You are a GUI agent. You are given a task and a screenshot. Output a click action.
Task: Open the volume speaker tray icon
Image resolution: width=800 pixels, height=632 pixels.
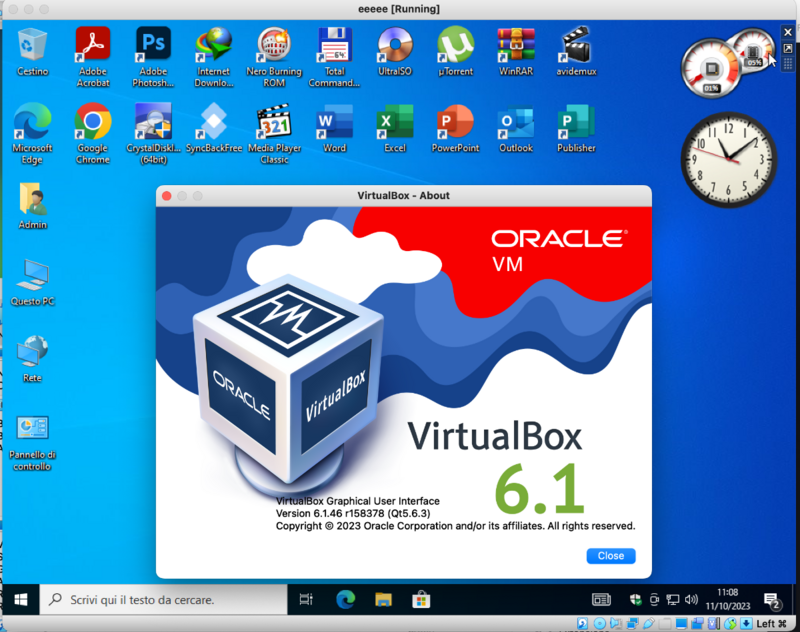coord(691,599)
